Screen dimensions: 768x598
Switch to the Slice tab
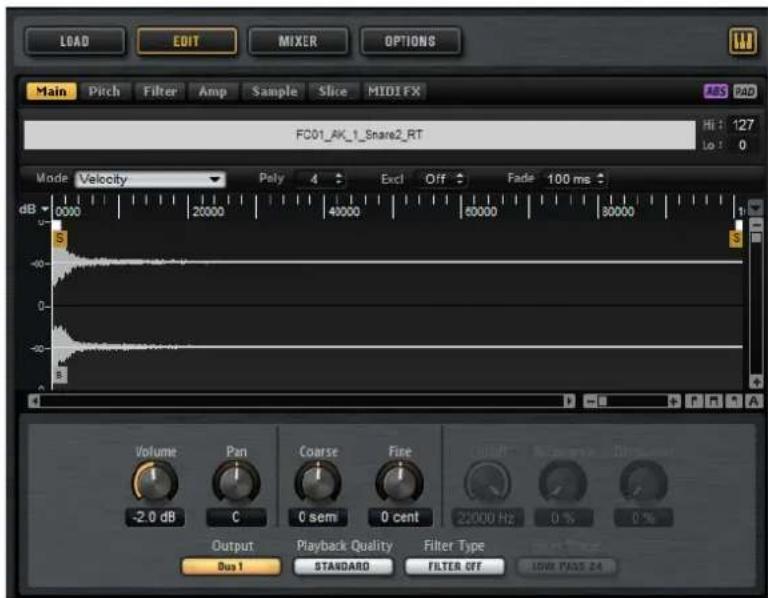tap(333, 92)
